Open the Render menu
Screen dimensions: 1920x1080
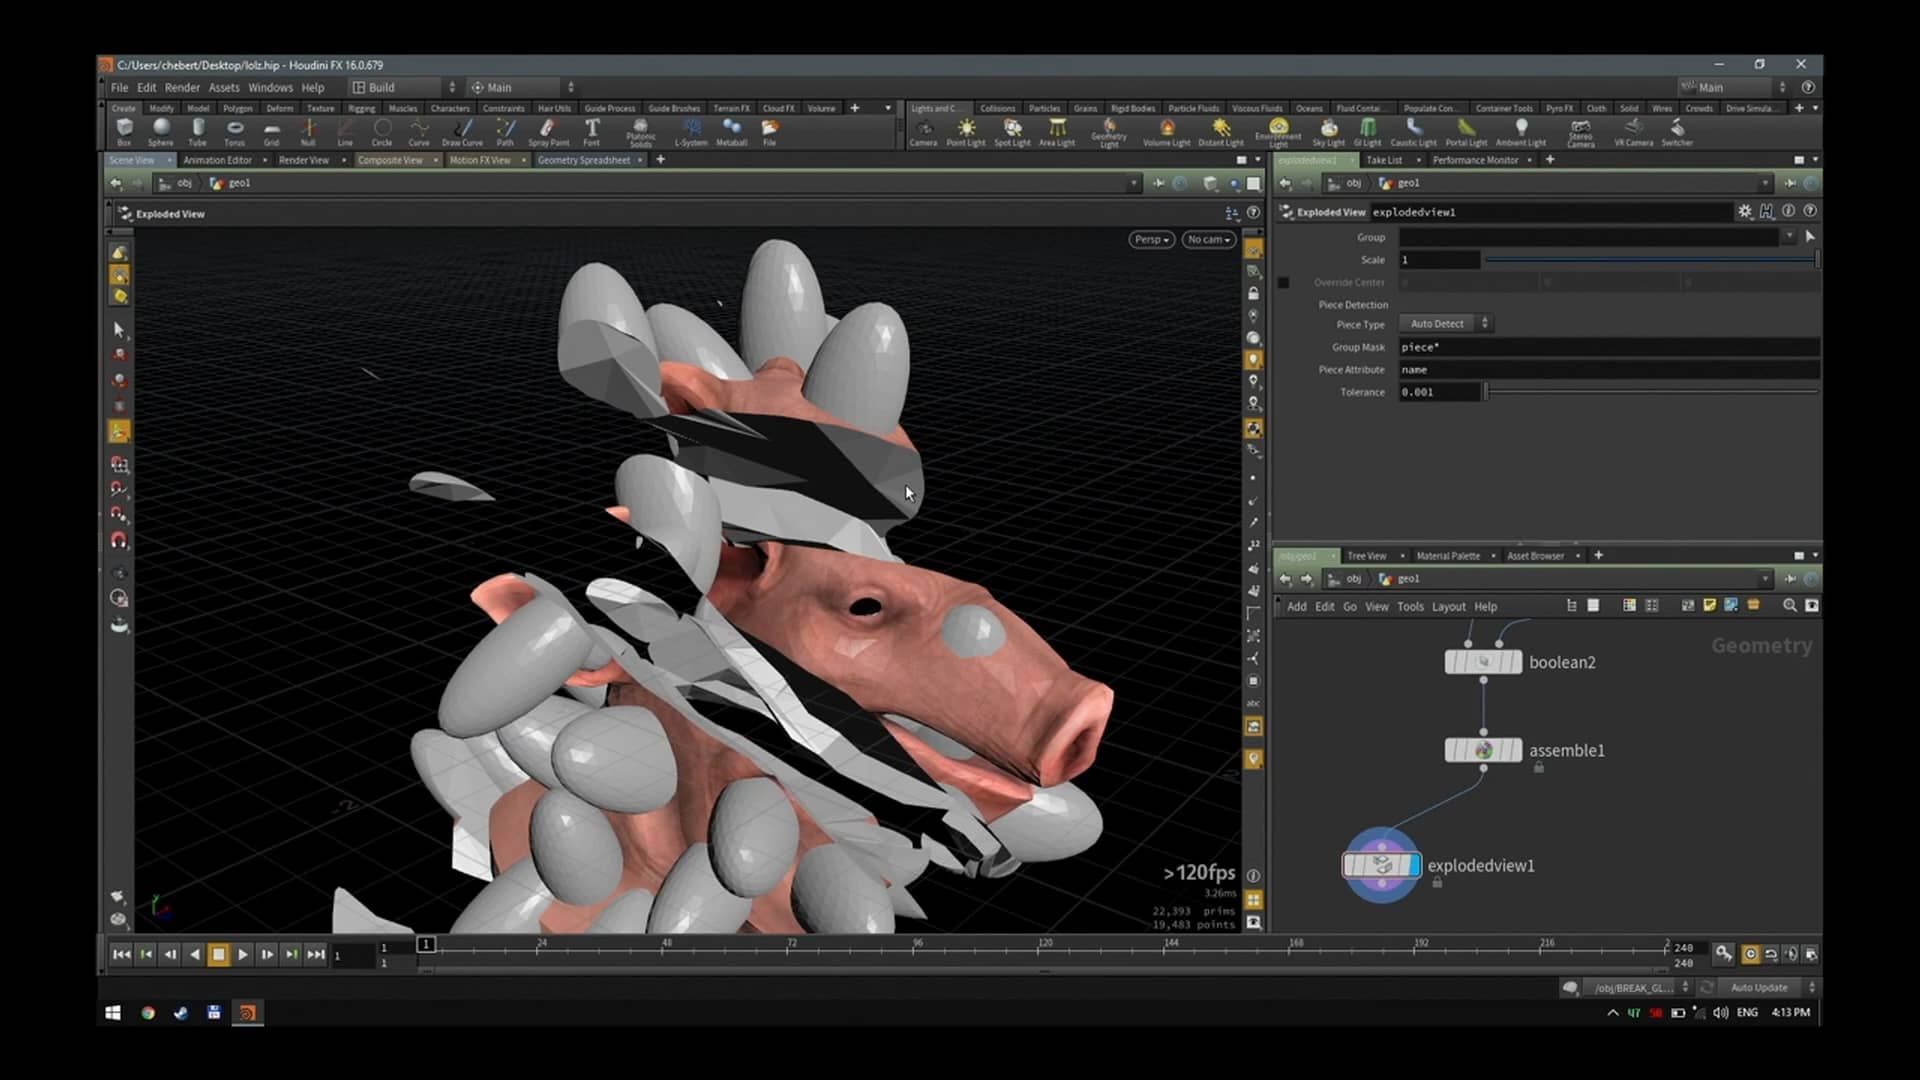click(182, 87)
